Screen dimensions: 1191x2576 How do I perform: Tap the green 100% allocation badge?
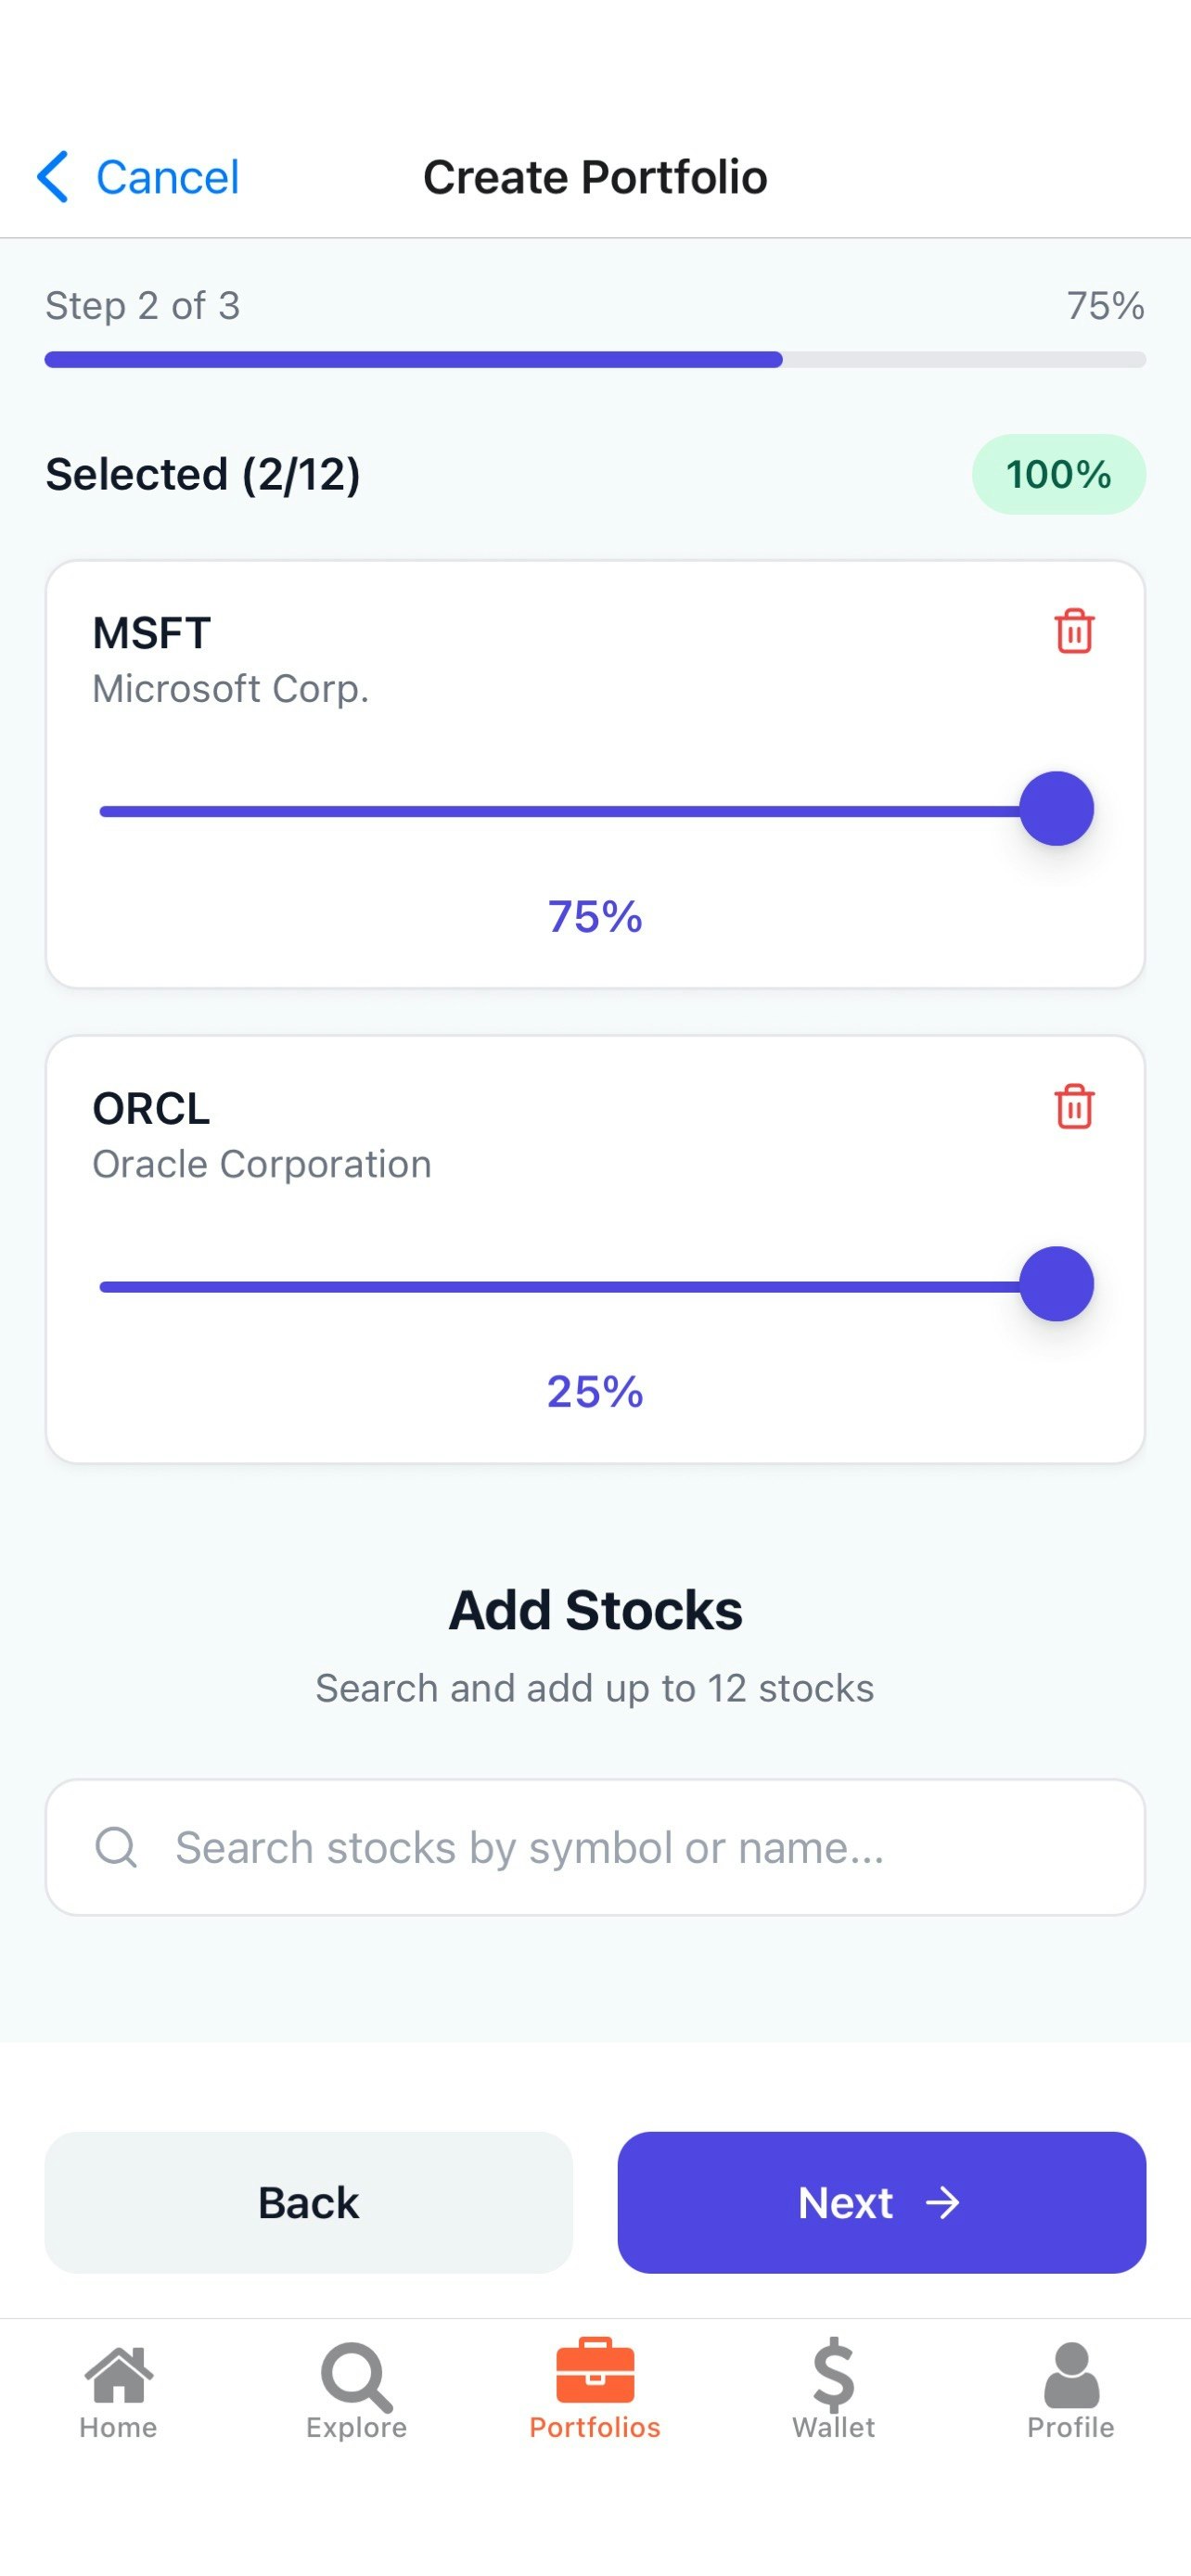coord(1058,474)
